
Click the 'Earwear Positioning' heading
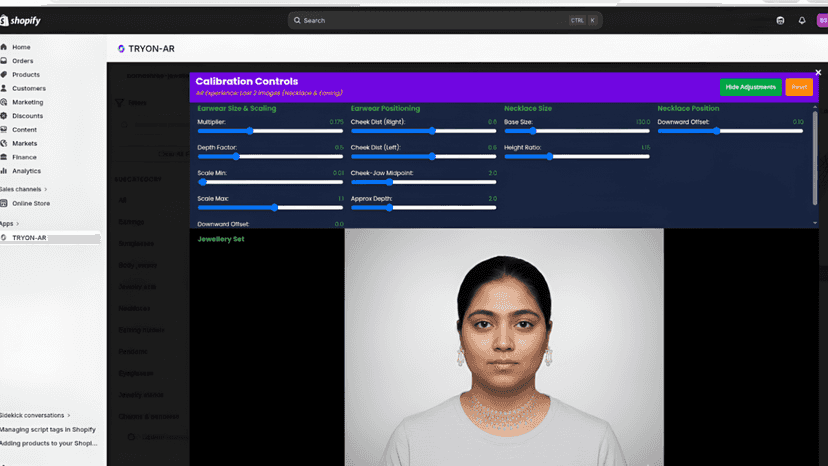pos(385,108)
